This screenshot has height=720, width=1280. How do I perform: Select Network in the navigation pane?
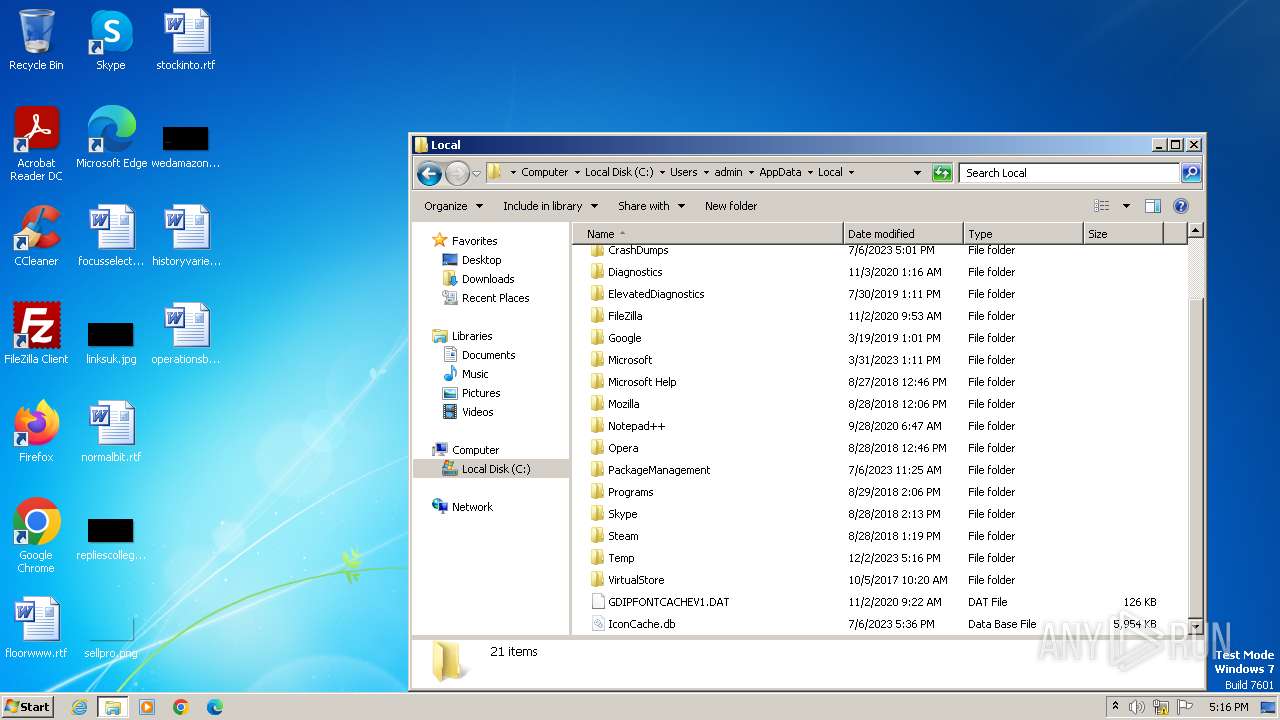pyautogui.click(x=471, y=507)
